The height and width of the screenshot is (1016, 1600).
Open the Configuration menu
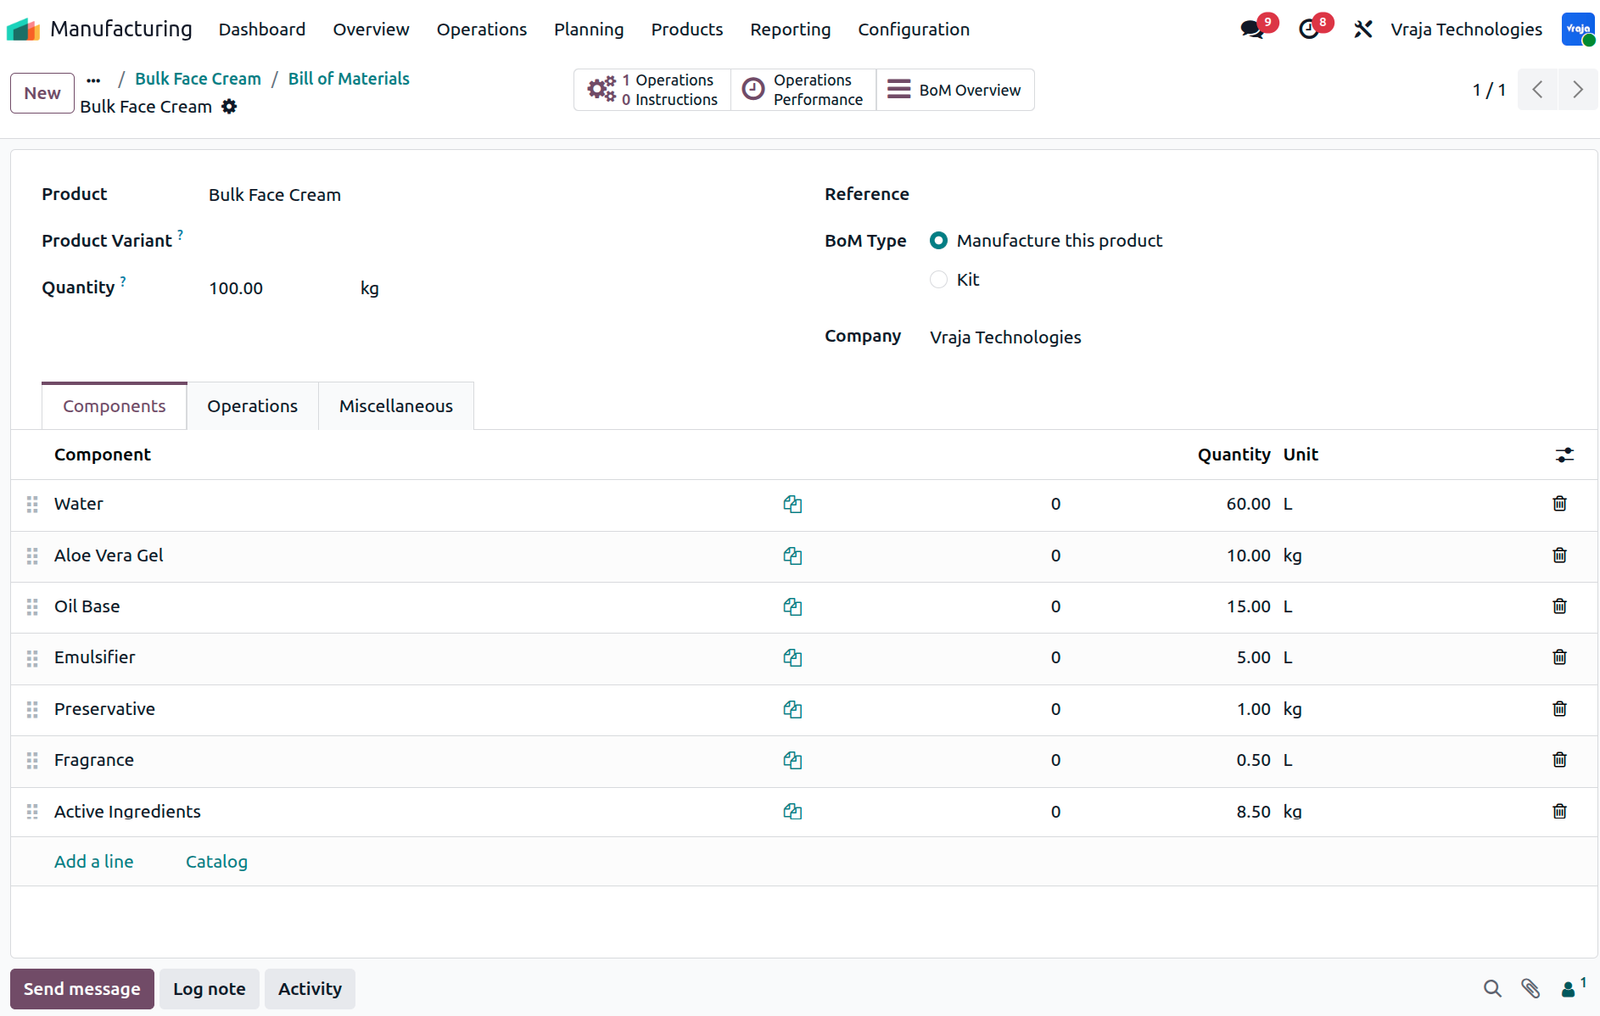click(913, 29)
